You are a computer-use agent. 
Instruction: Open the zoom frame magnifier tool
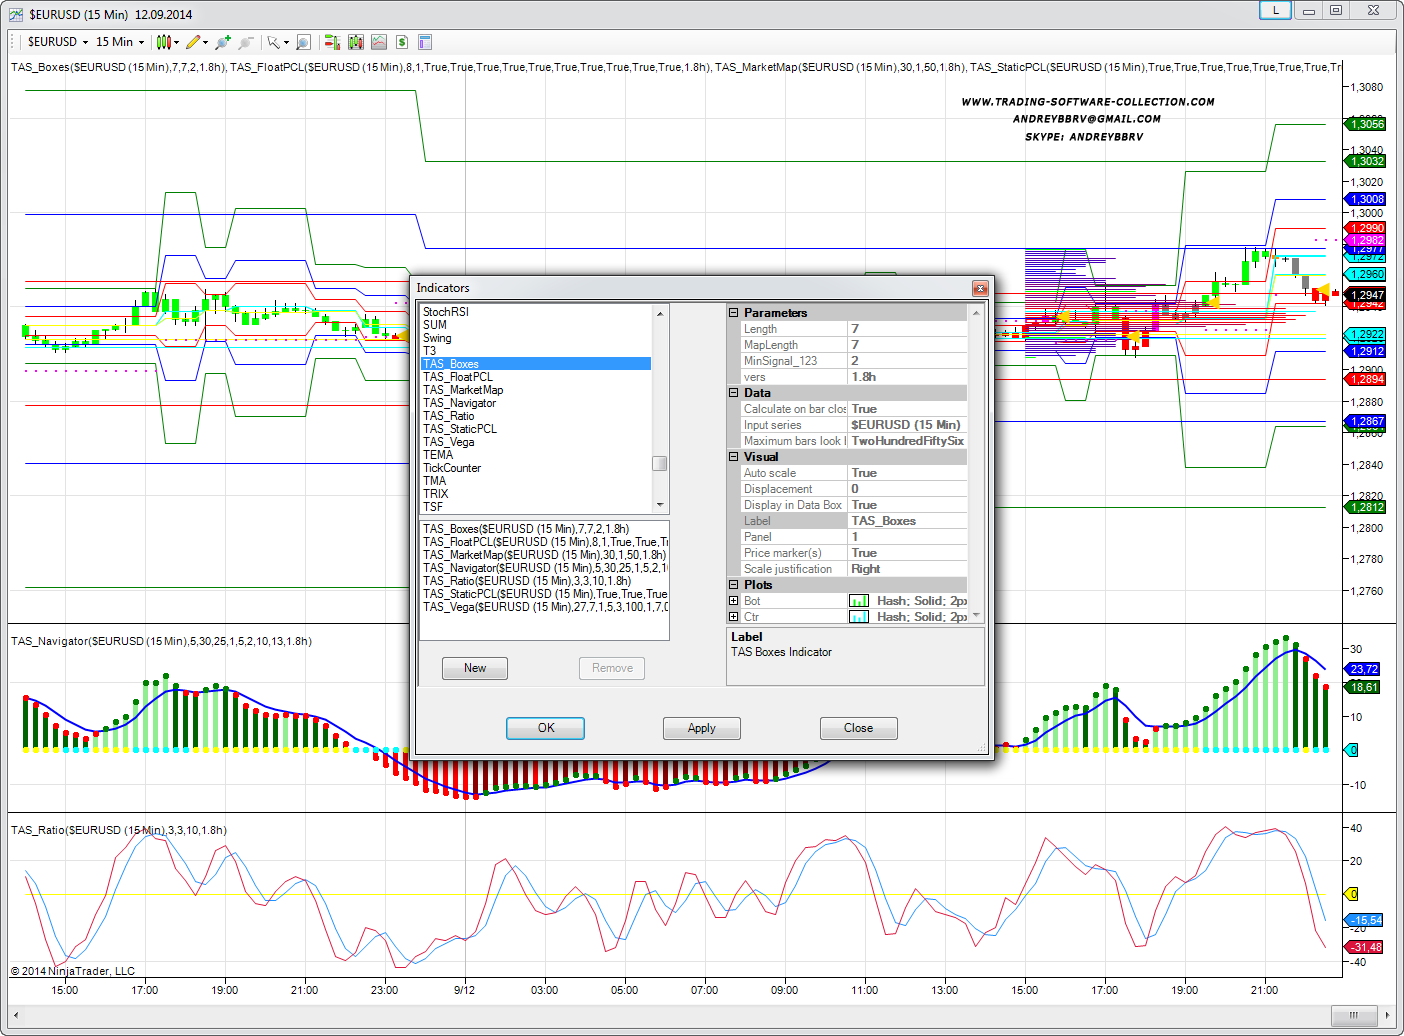pos(303,42)
